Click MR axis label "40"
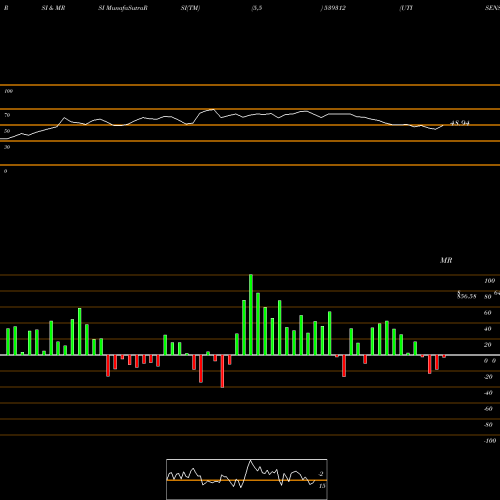The image size is (500, 500). [x=488, y=329]
